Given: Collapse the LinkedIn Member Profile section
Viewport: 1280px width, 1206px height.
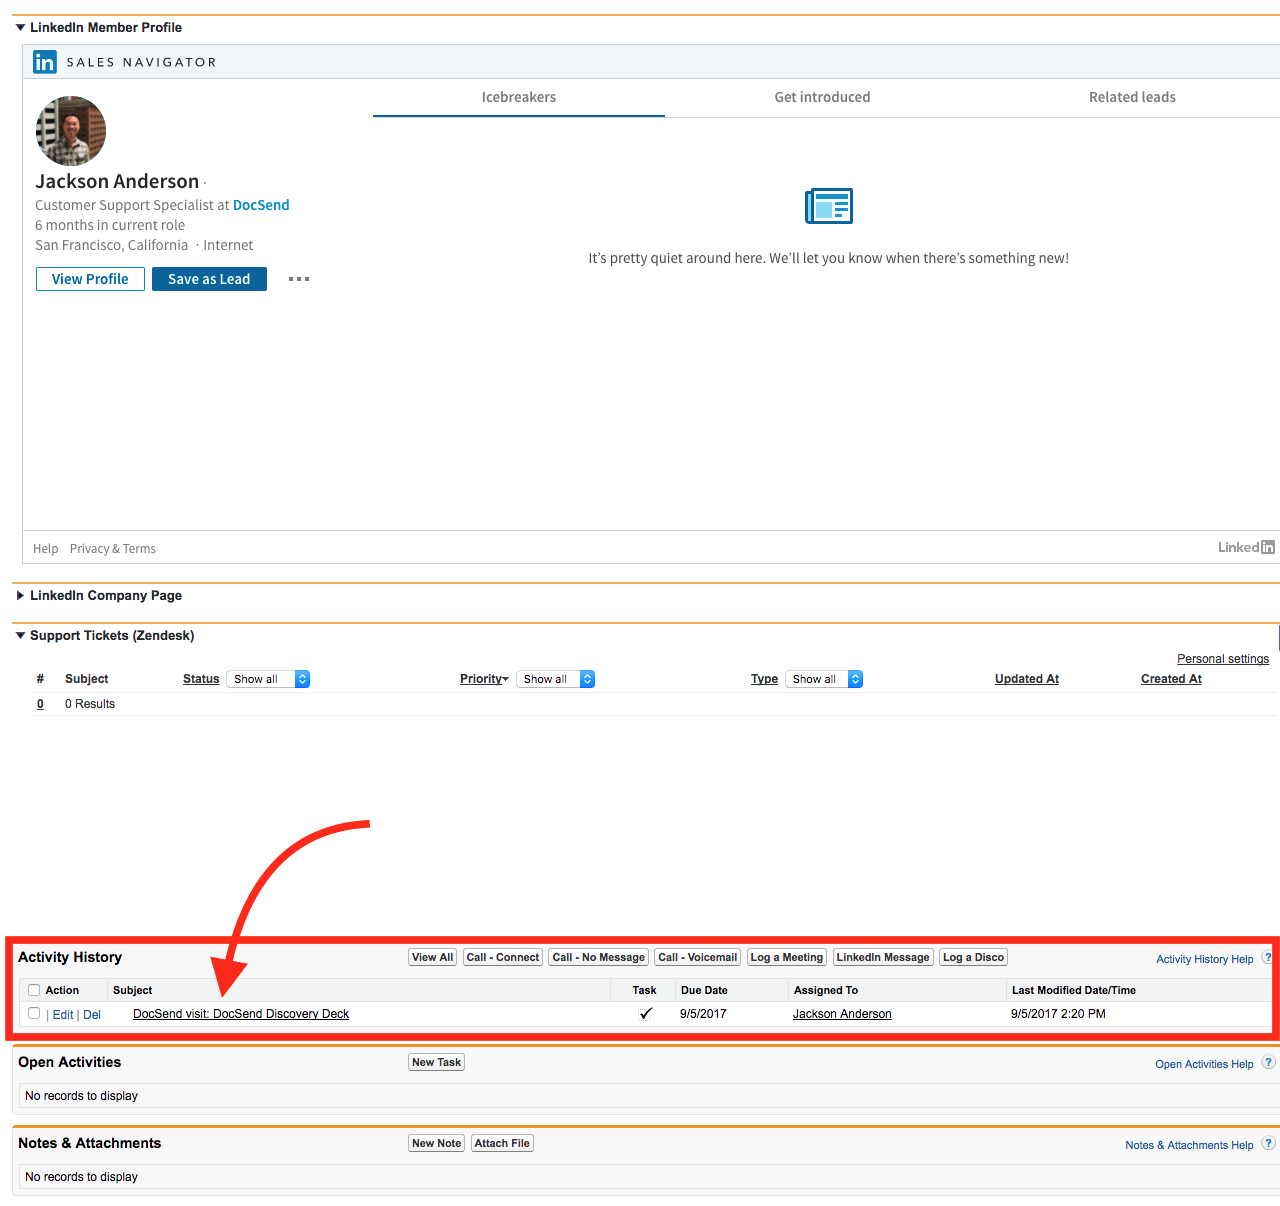Looking at the screenshot, I should [x=20, y=28].
